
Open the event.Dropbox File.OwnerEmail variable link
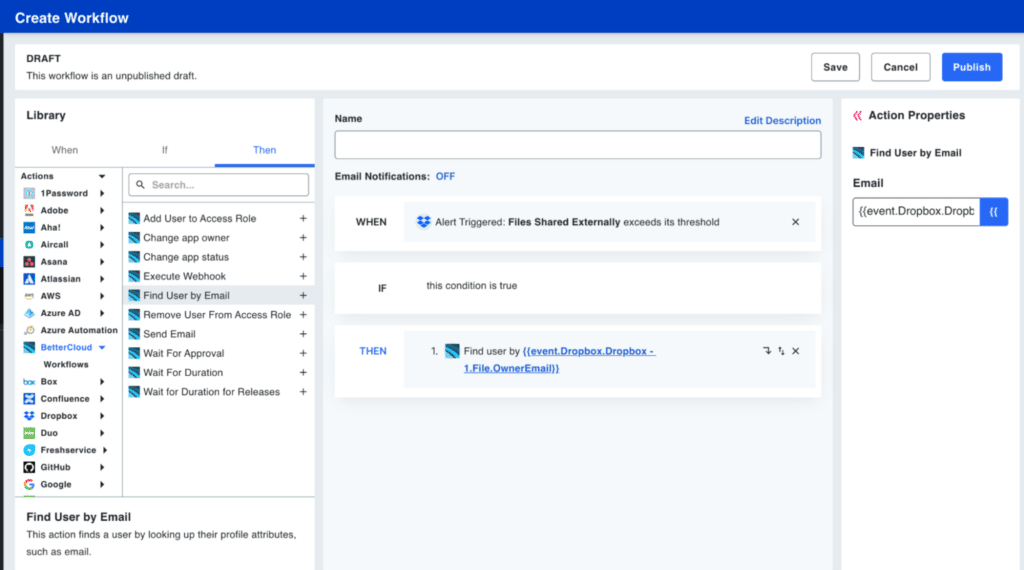point(559,360)
